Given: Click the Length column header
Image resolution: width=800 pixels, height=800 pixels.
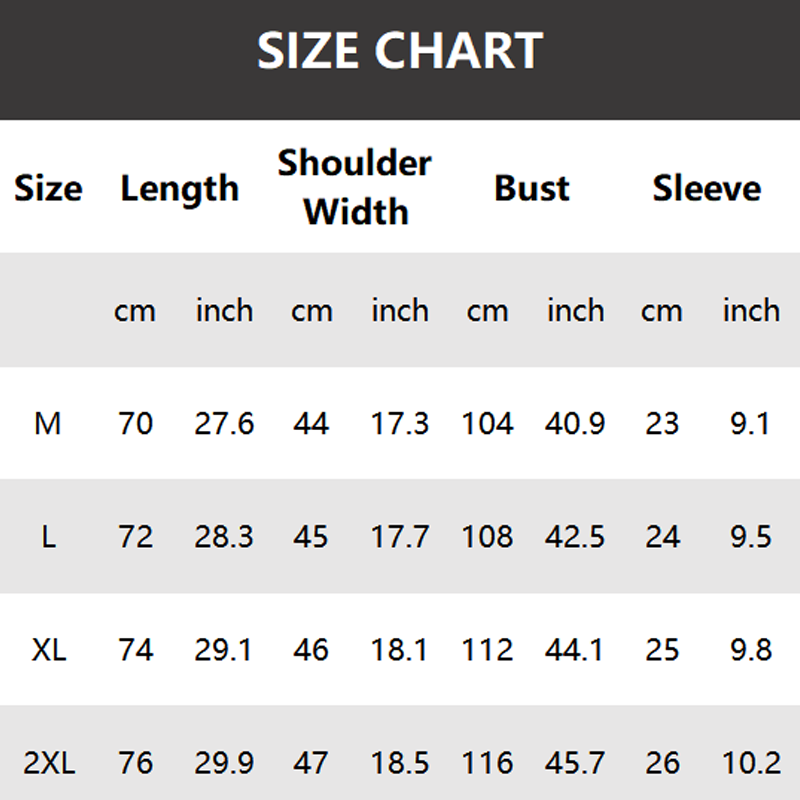Looking at the screenshot, I should pyautogui.click(x=180, y=188).
